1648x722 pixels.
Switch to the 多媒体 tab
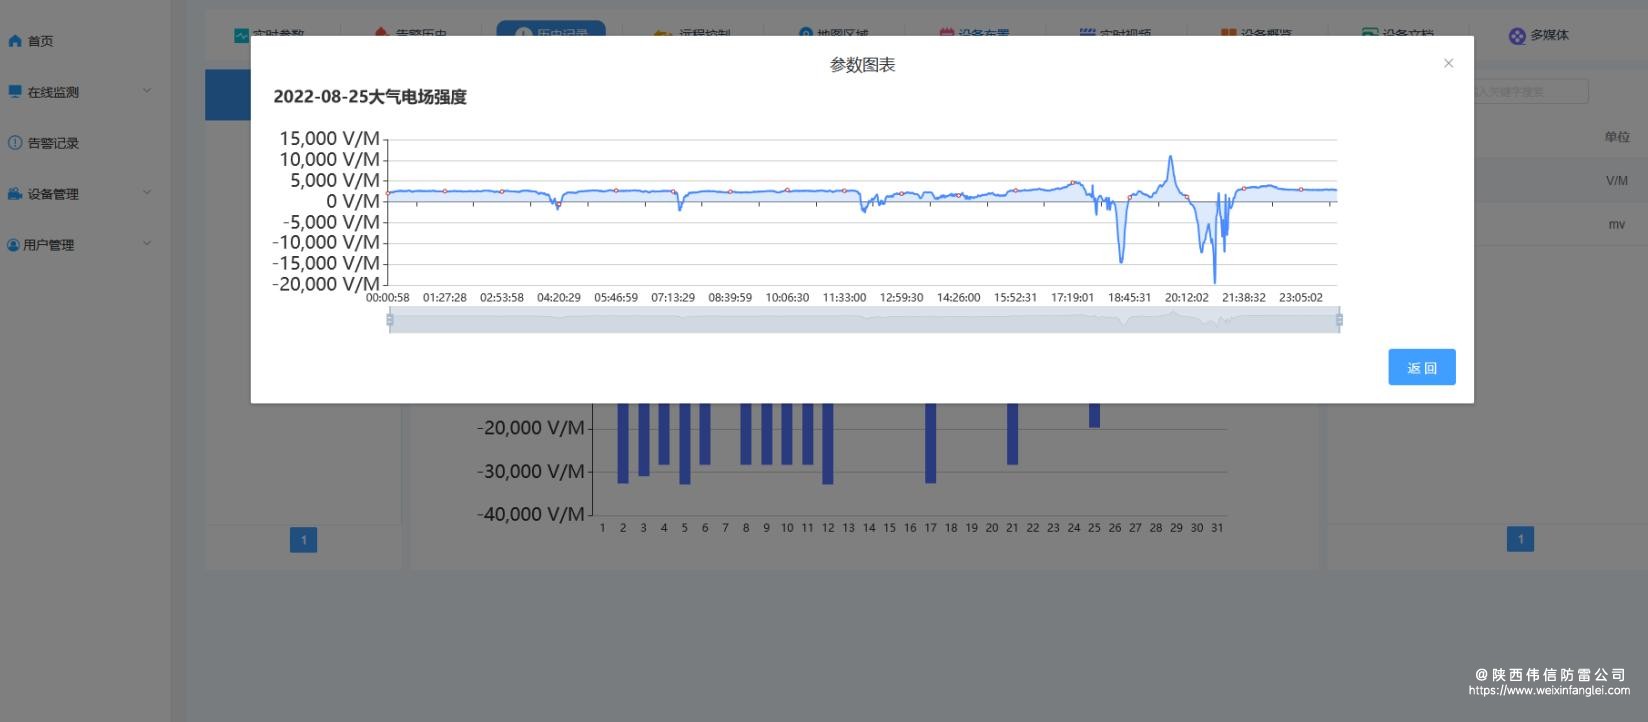coord(1539,35)
